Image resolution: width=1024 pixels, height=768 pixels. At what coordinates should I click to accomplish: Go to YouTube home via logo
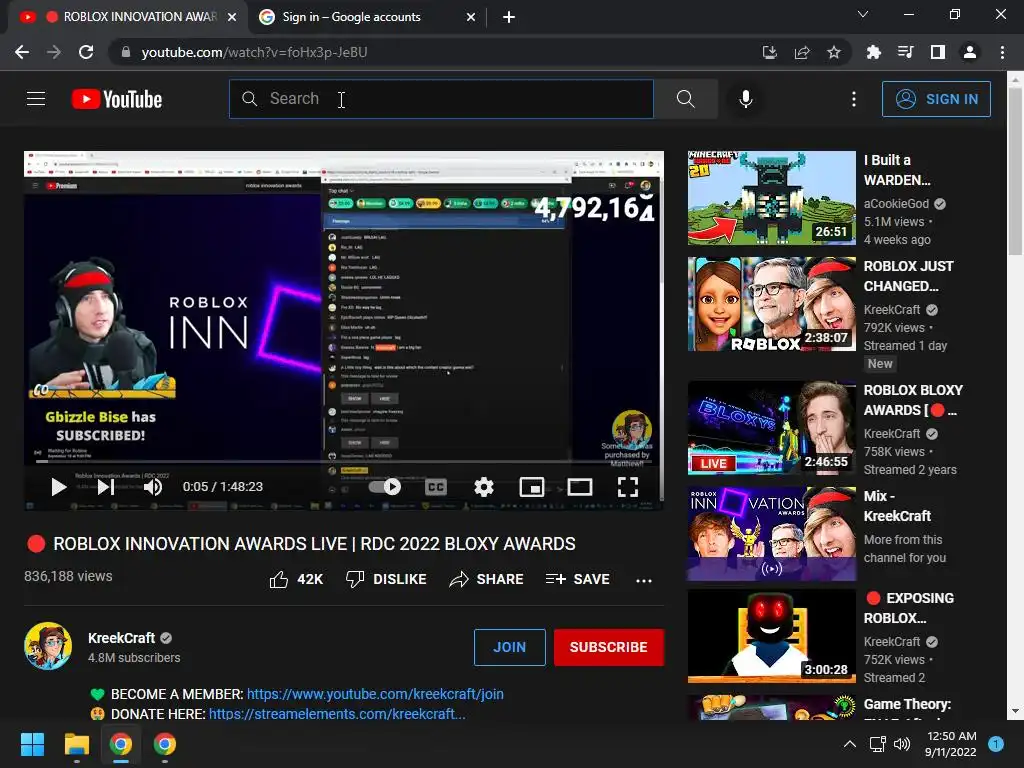coord(117,99)
